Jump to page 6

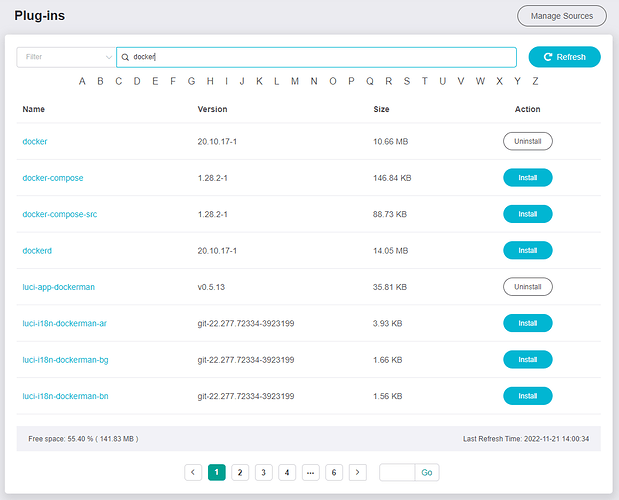pyautogui.click(x=334, y=472)
